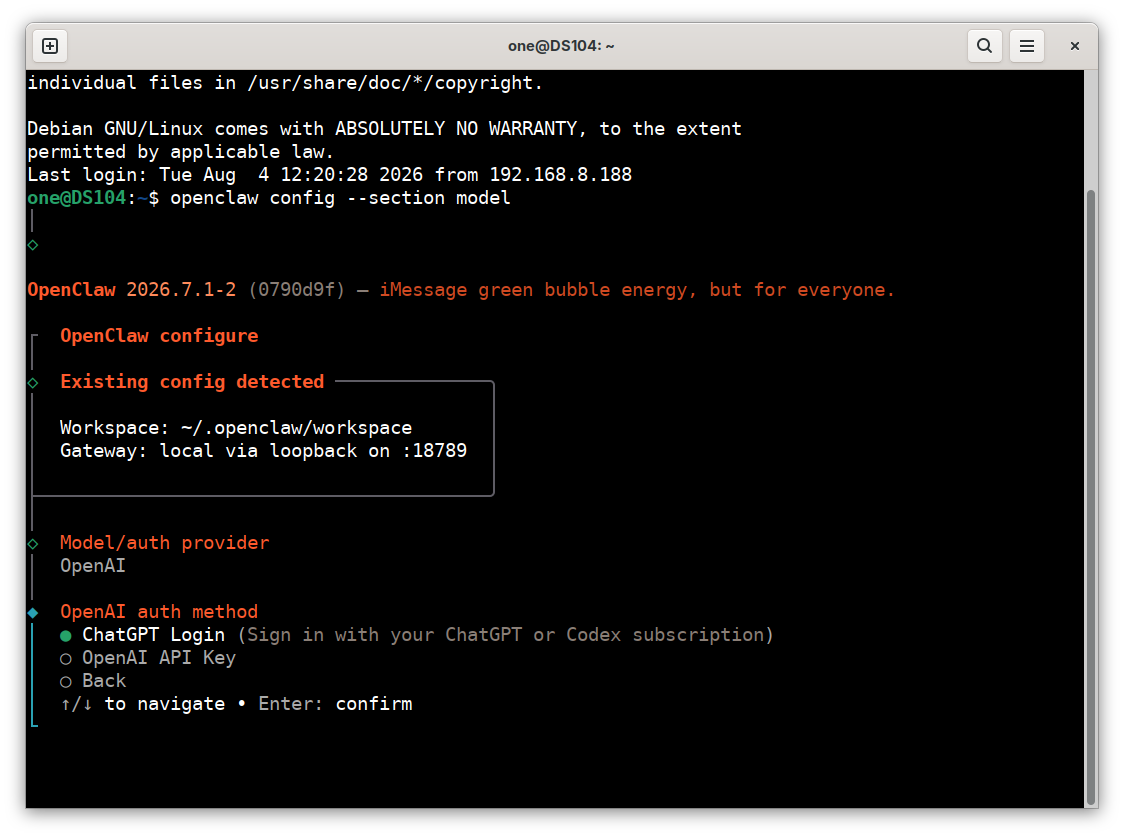1124x837 pixels.
Task: Click the terminal vertical scrollbar
Action: 1091,497
